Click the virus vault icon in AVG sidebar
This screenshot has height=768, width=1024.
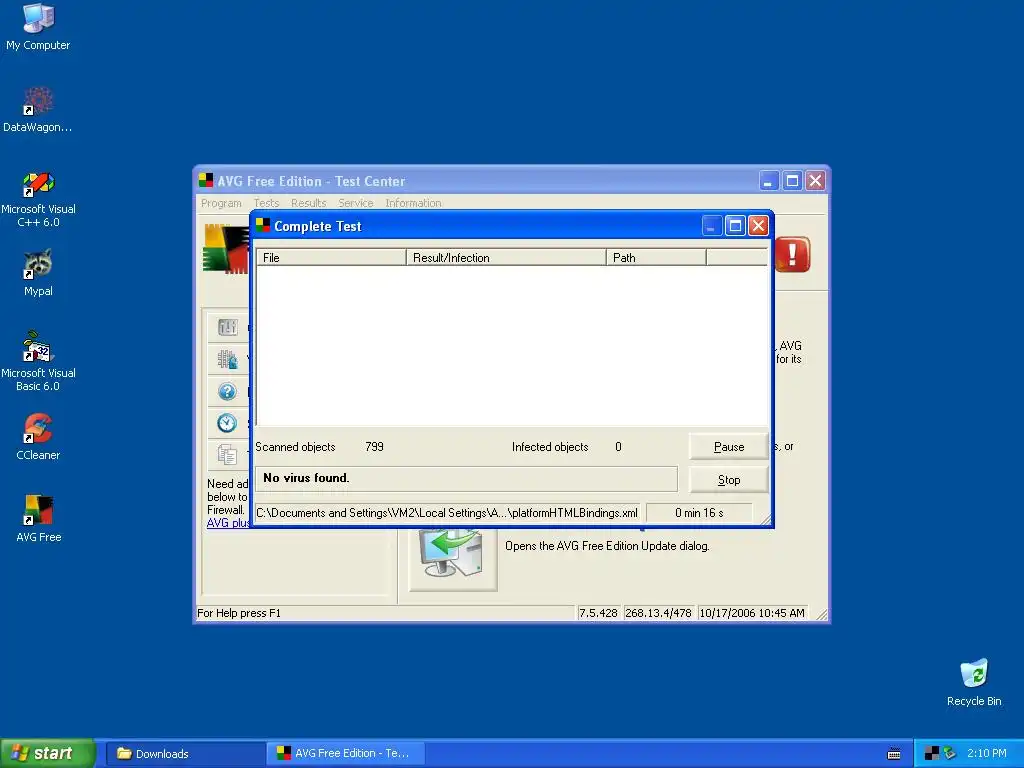(227, 359)
